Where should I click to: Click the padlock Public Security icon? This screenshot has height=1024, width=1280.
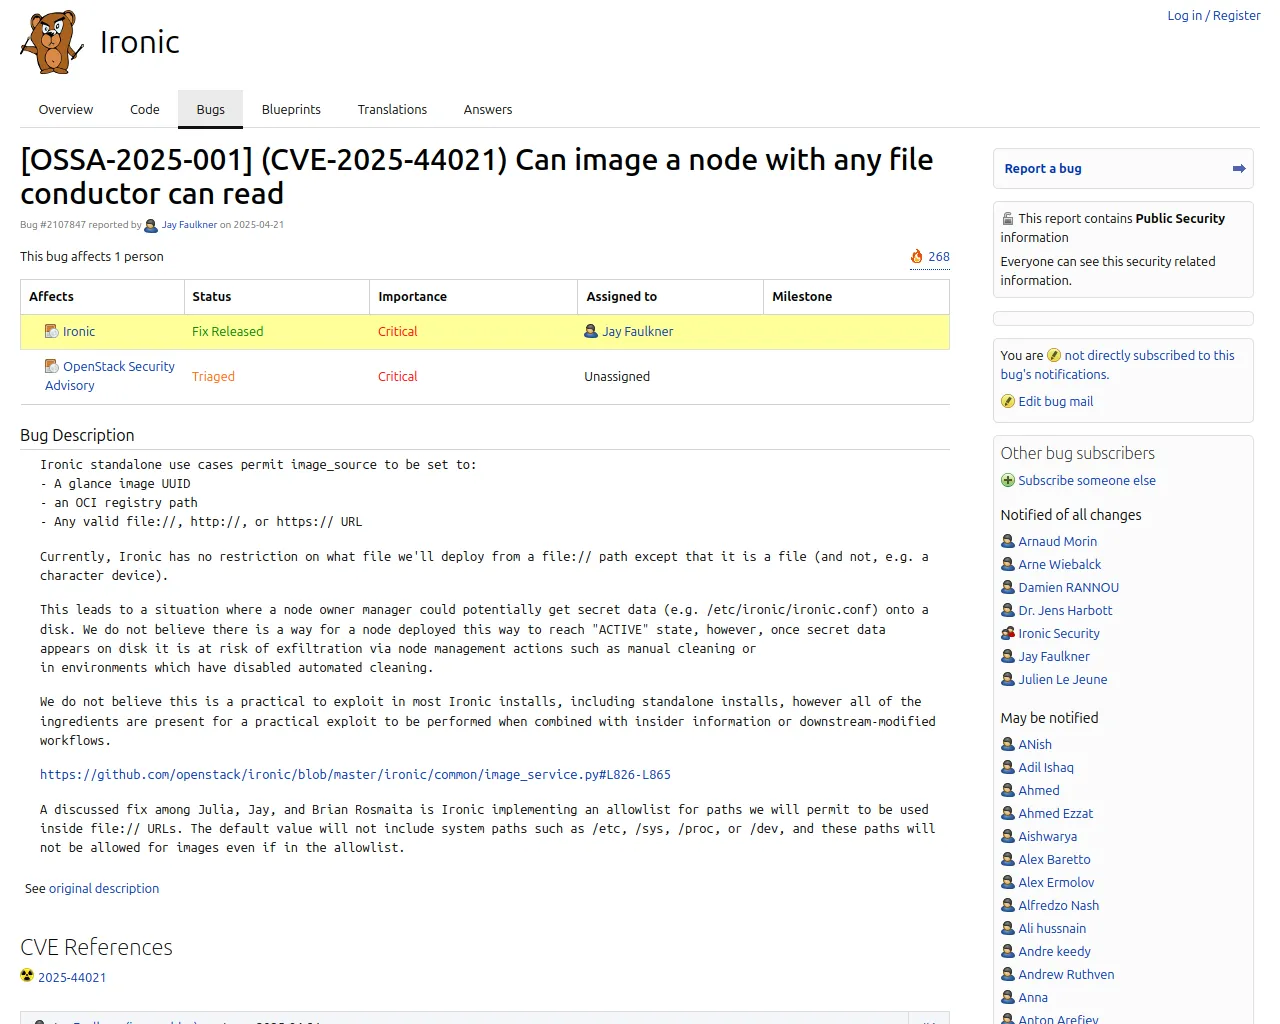click(1008, 218)
